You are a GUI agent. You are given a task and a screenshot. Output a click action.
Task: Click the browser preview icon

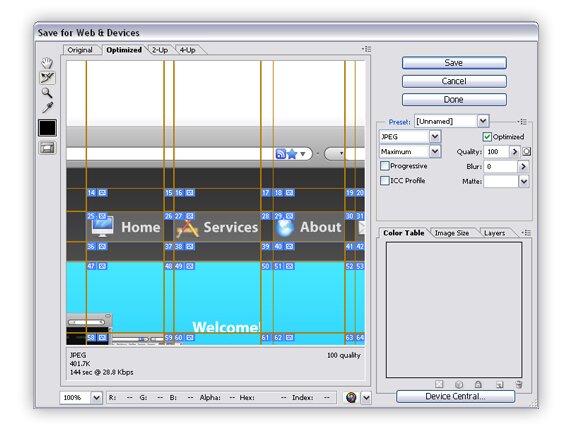[351, 397]
